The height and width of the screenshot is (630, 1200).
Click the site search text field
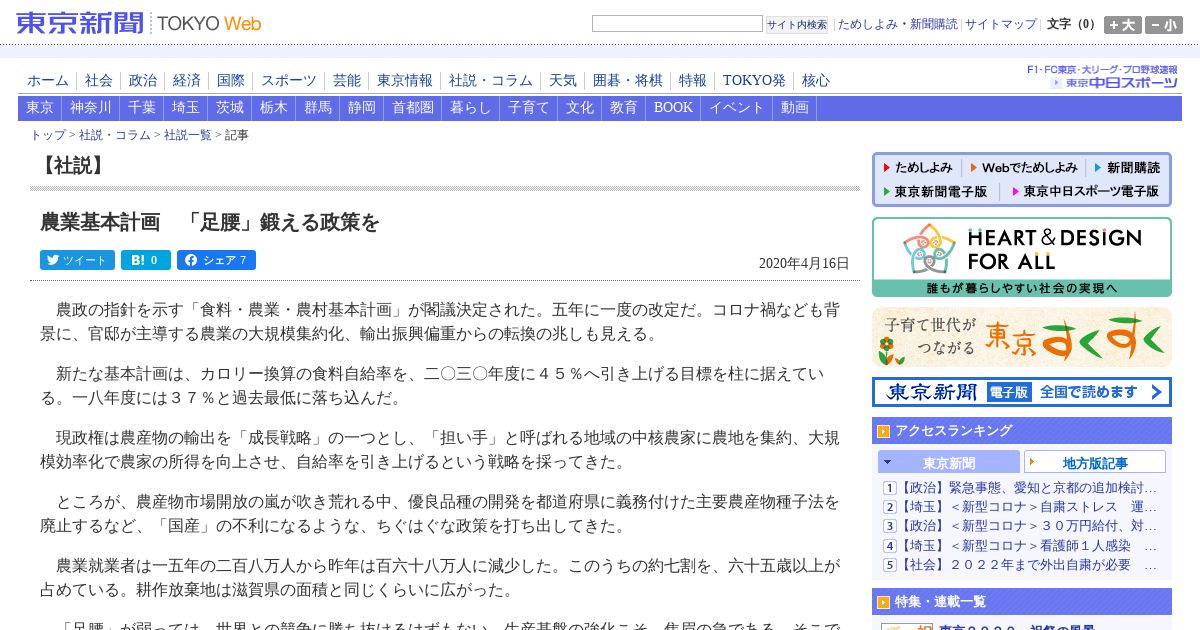click(677, 24)
